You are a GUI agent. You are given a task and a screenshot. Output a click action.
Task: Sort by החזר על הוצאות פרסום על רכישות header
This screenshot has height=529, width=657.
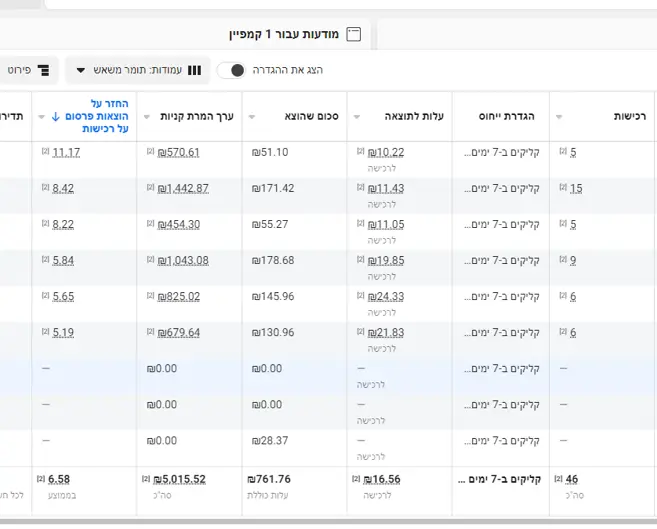tap(97, 116)
